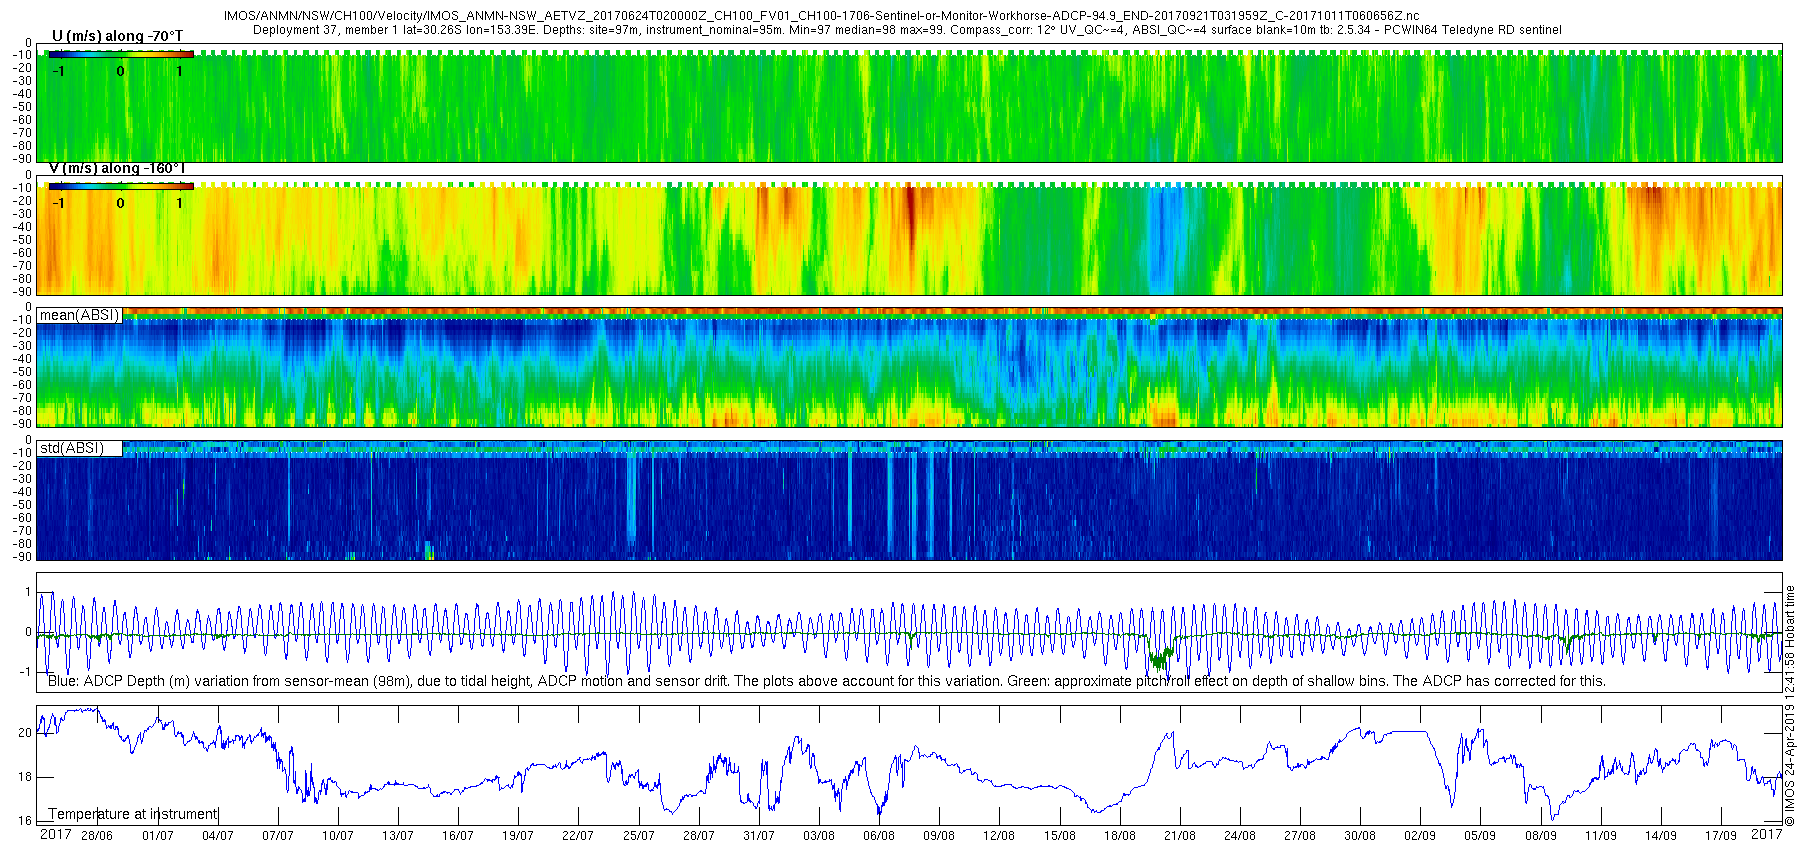
Task: Click the 17/09 date tick label
Action: point(1720,836)
